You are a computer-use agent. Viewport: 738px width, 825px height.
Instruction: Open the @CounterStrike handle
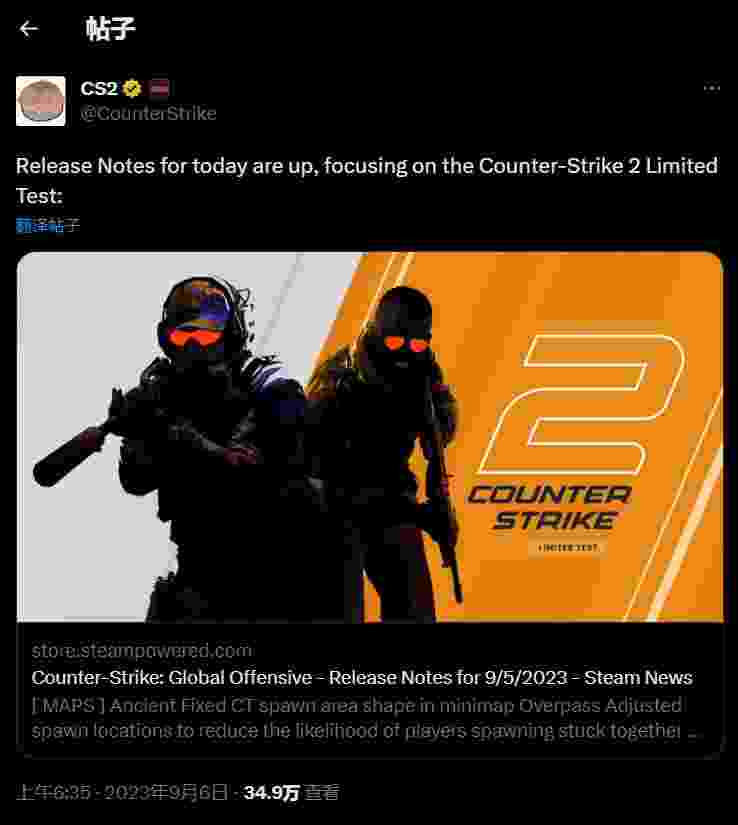(x=148, y=114)
